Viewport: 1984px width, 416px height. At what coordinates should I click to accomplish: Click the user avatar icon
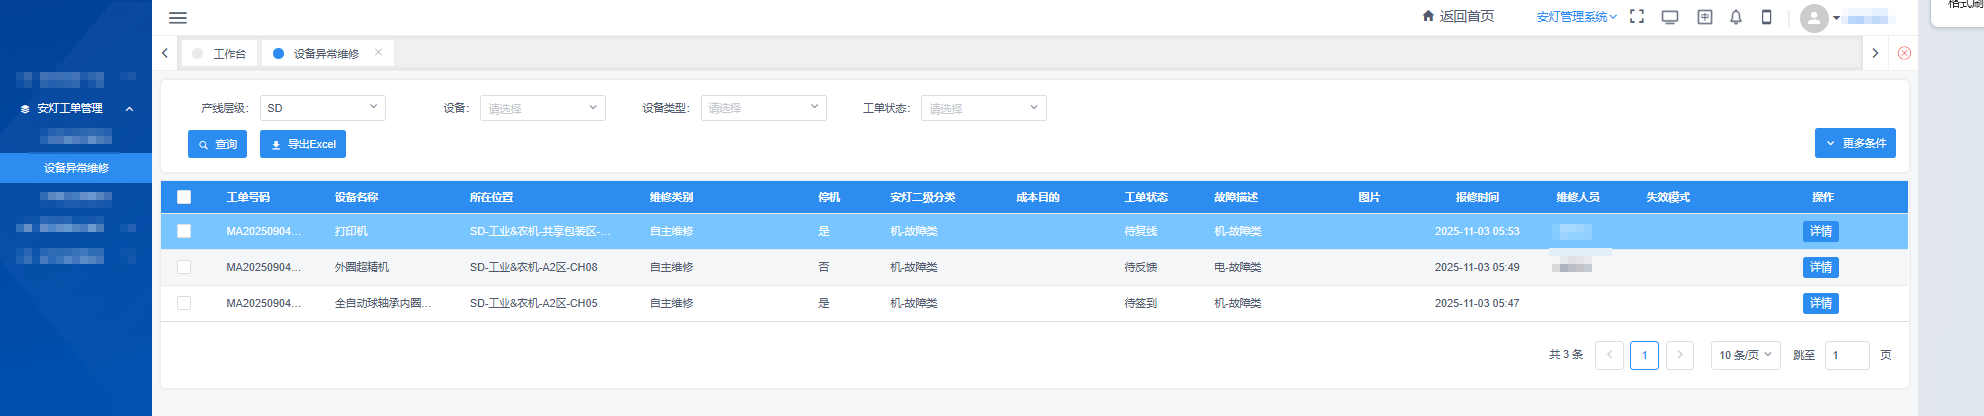[x=1814, y=18]
